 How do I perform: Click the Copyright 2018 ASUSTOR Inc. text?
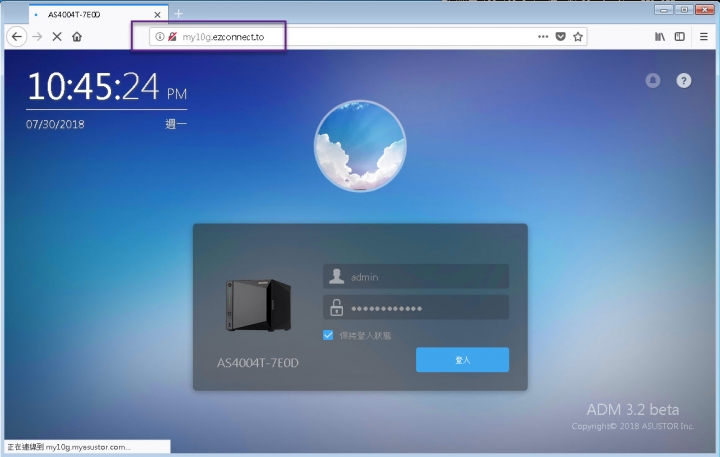pyautogui.click(x=632, y=426)
